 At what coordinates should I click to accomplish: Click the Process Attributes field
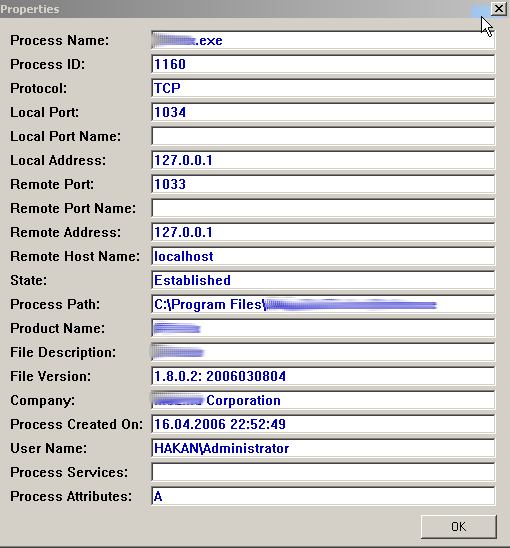[x=323, y=496]
